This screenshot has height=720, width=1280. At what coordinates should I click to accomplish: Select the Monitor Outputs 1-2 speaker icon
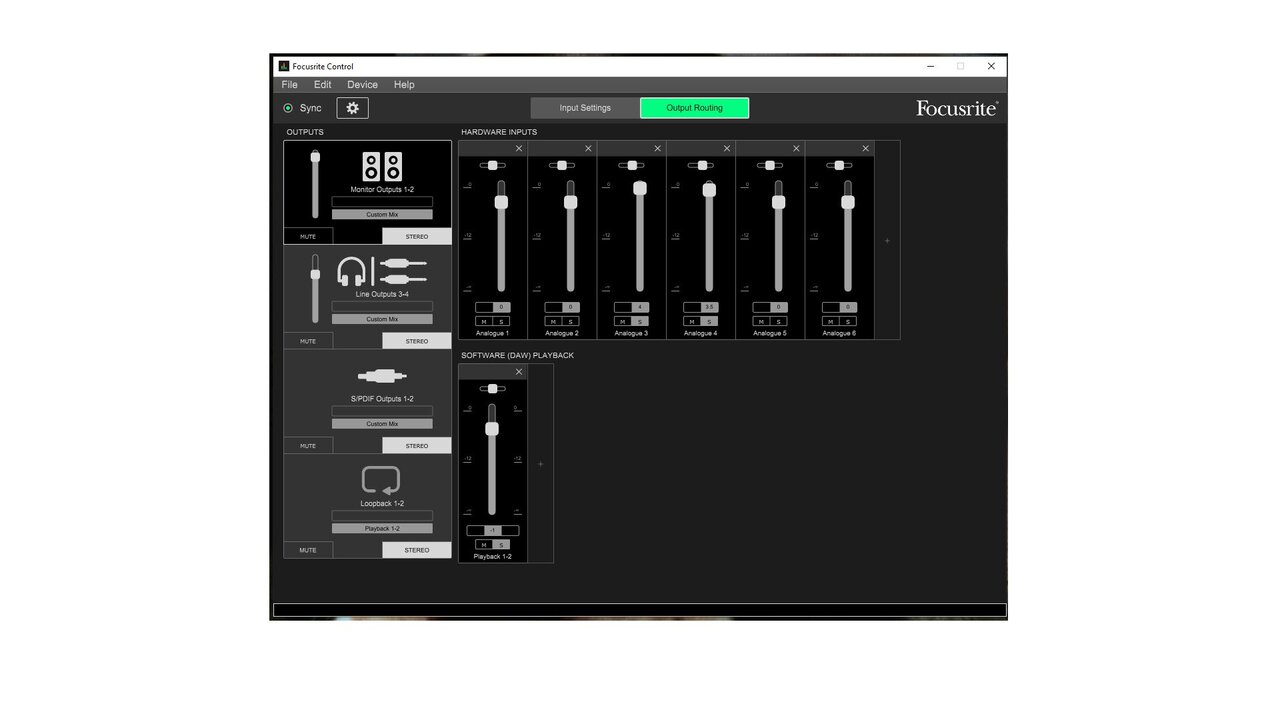382,166
